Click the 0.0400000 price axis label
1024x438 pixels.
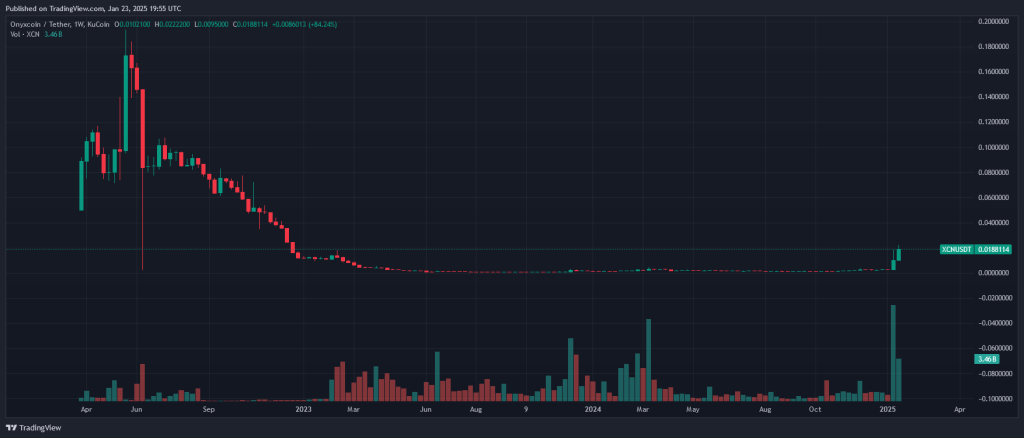pos(993,223)
